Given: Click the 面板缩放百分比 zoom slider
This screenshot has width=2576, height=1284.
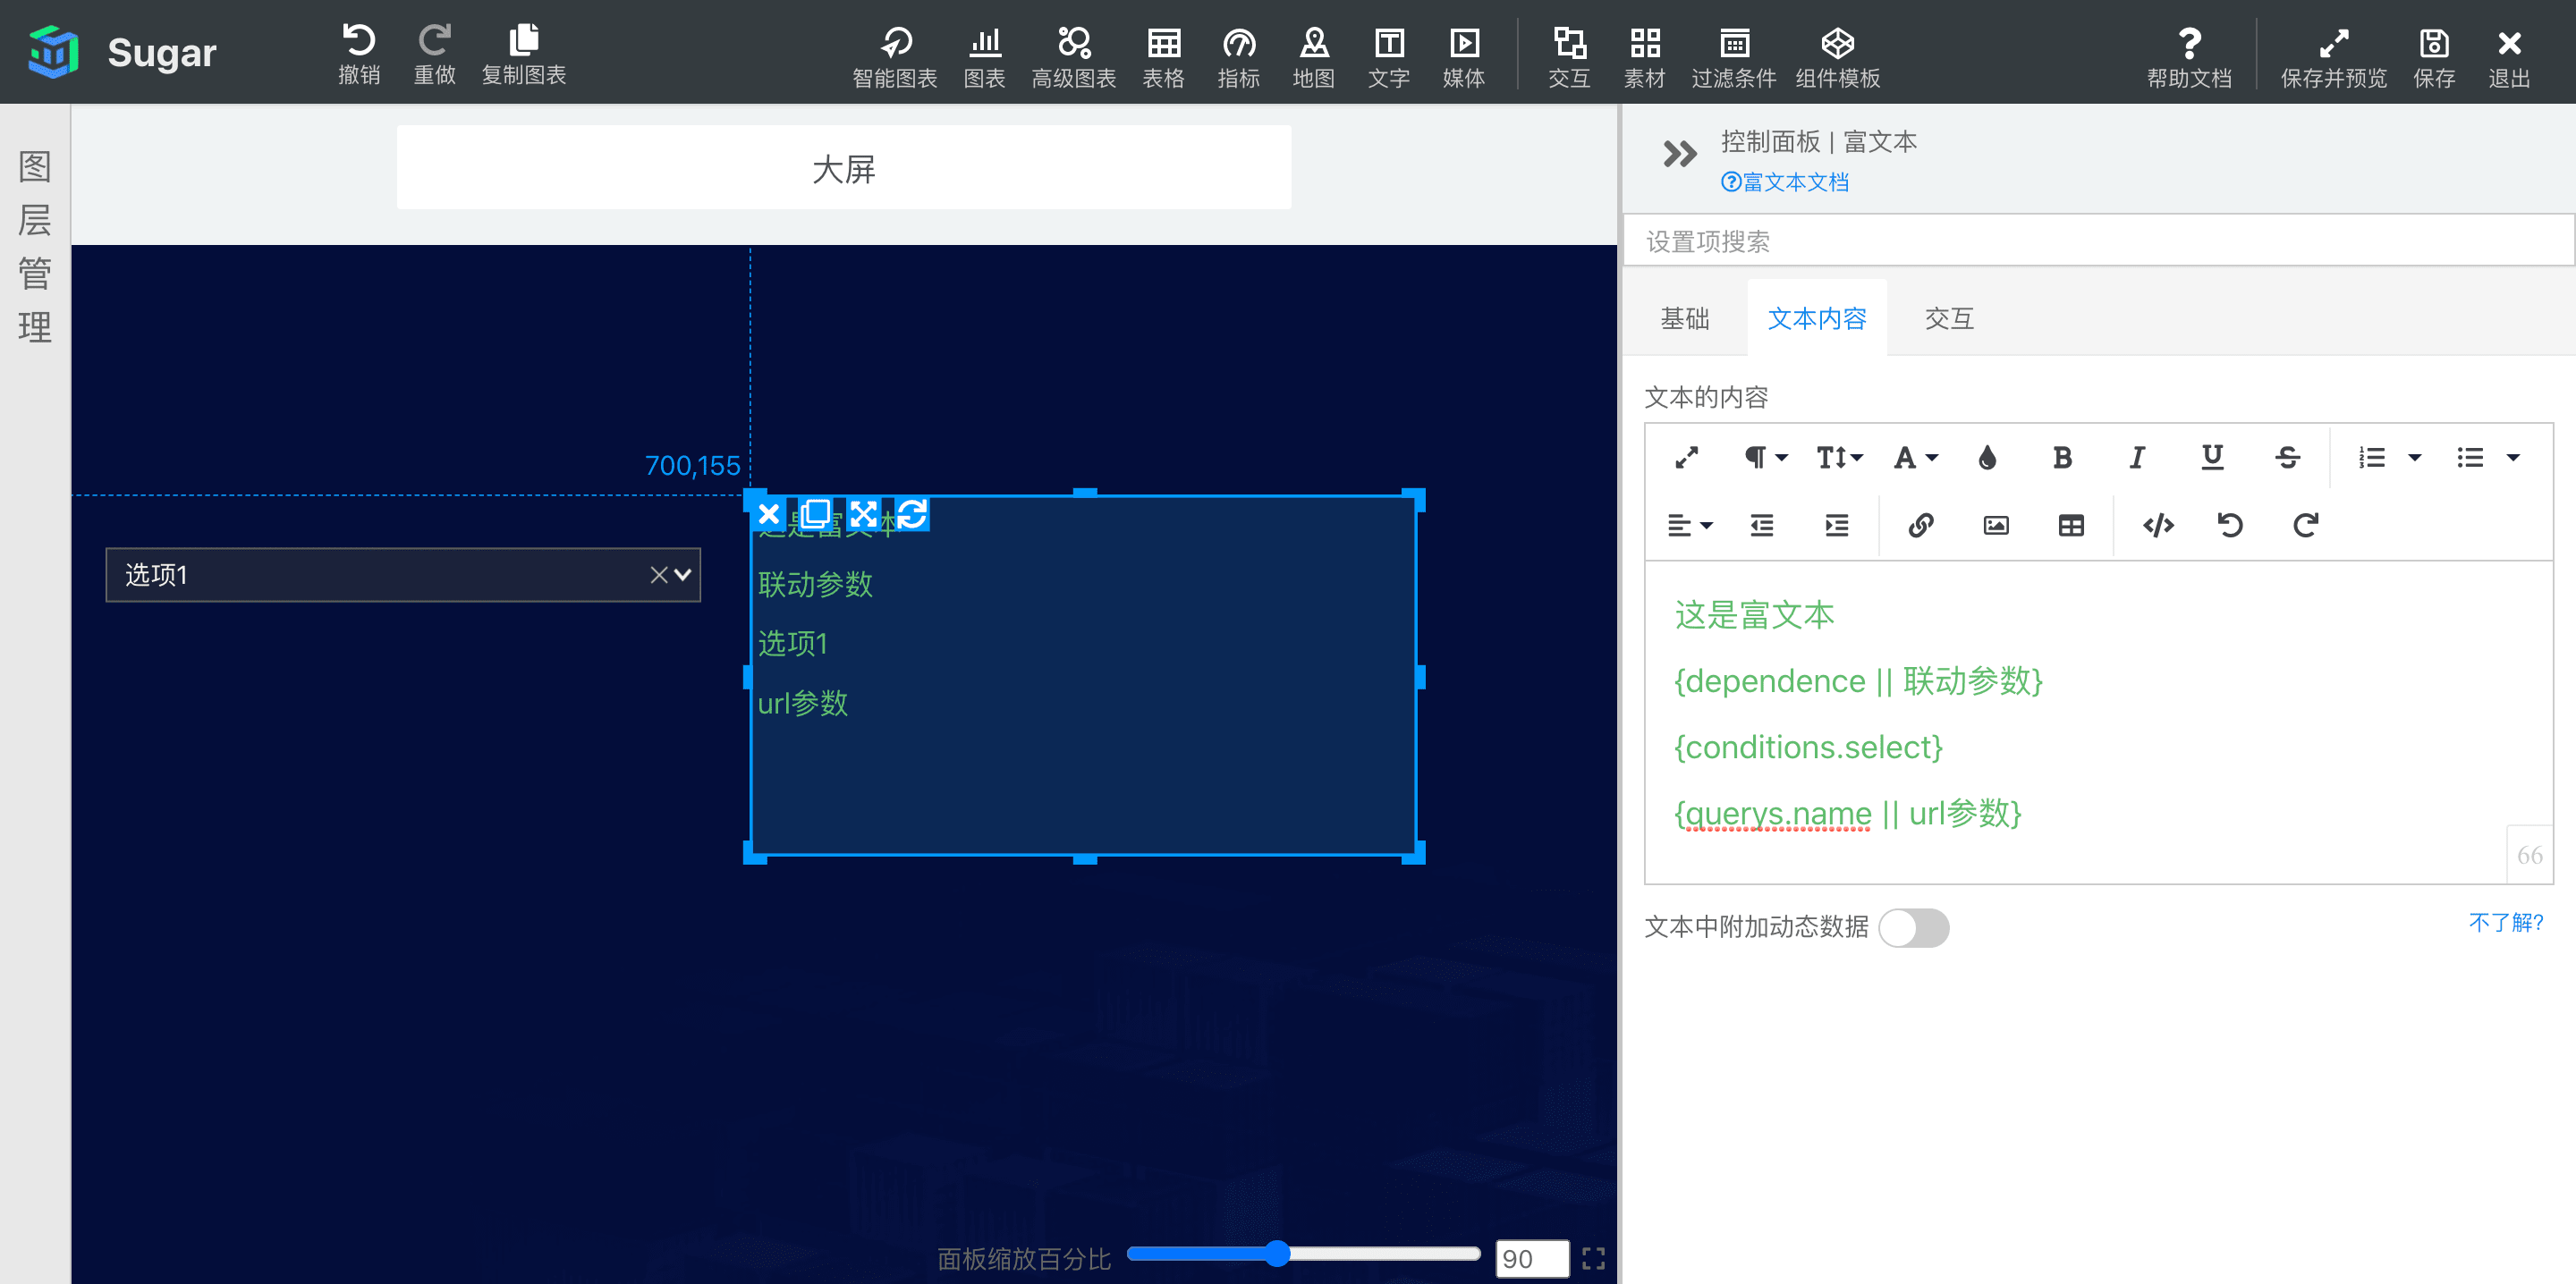Looking at the screenshot, I should tap(1303, 1253).
